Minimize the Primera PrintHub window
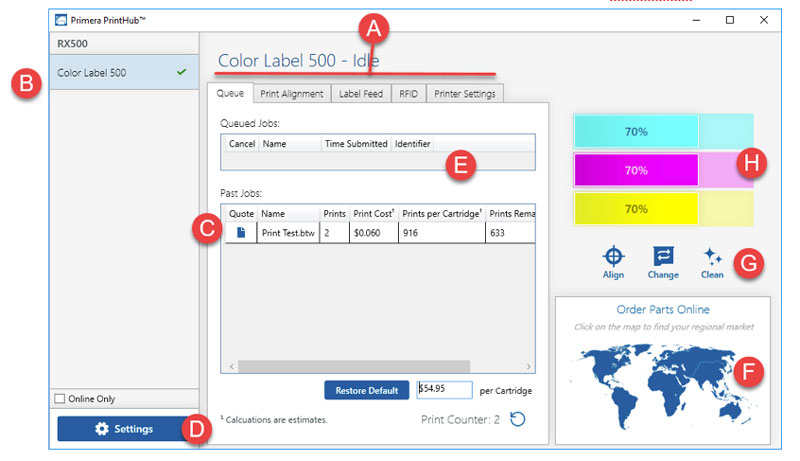The height and width of the screenshot is (461, 800). pyautogui.click(x=696, y=20)
